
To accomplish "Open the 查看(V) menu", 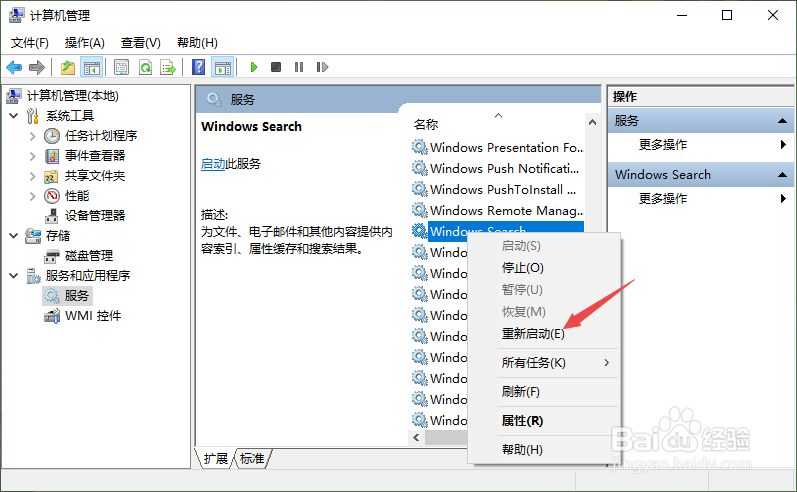I will 140,43.
